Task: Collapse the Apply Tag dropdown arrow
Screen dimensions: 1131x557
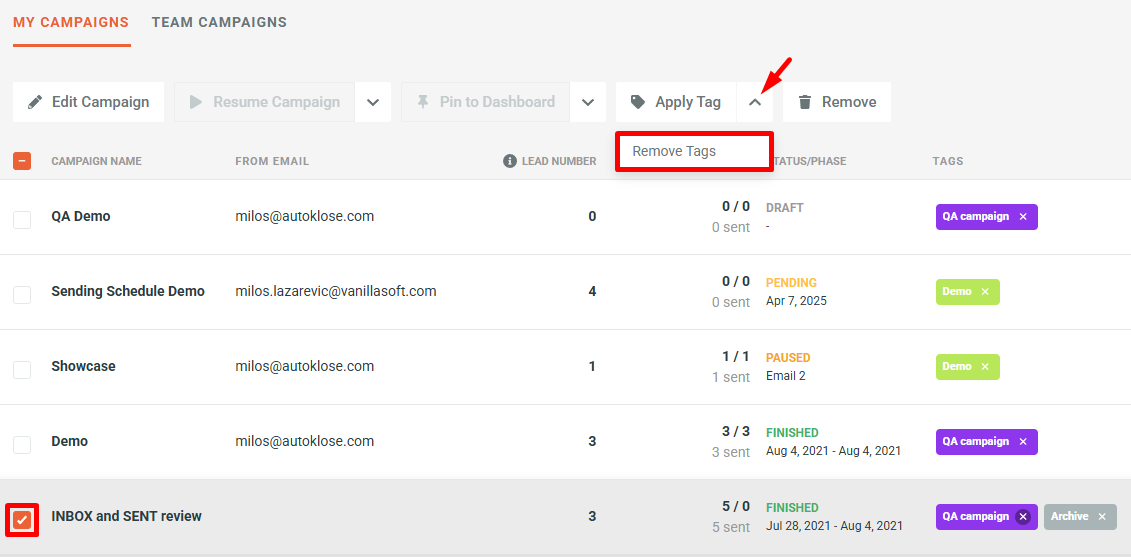Action: pyautogui.click(x=755, y=102)
